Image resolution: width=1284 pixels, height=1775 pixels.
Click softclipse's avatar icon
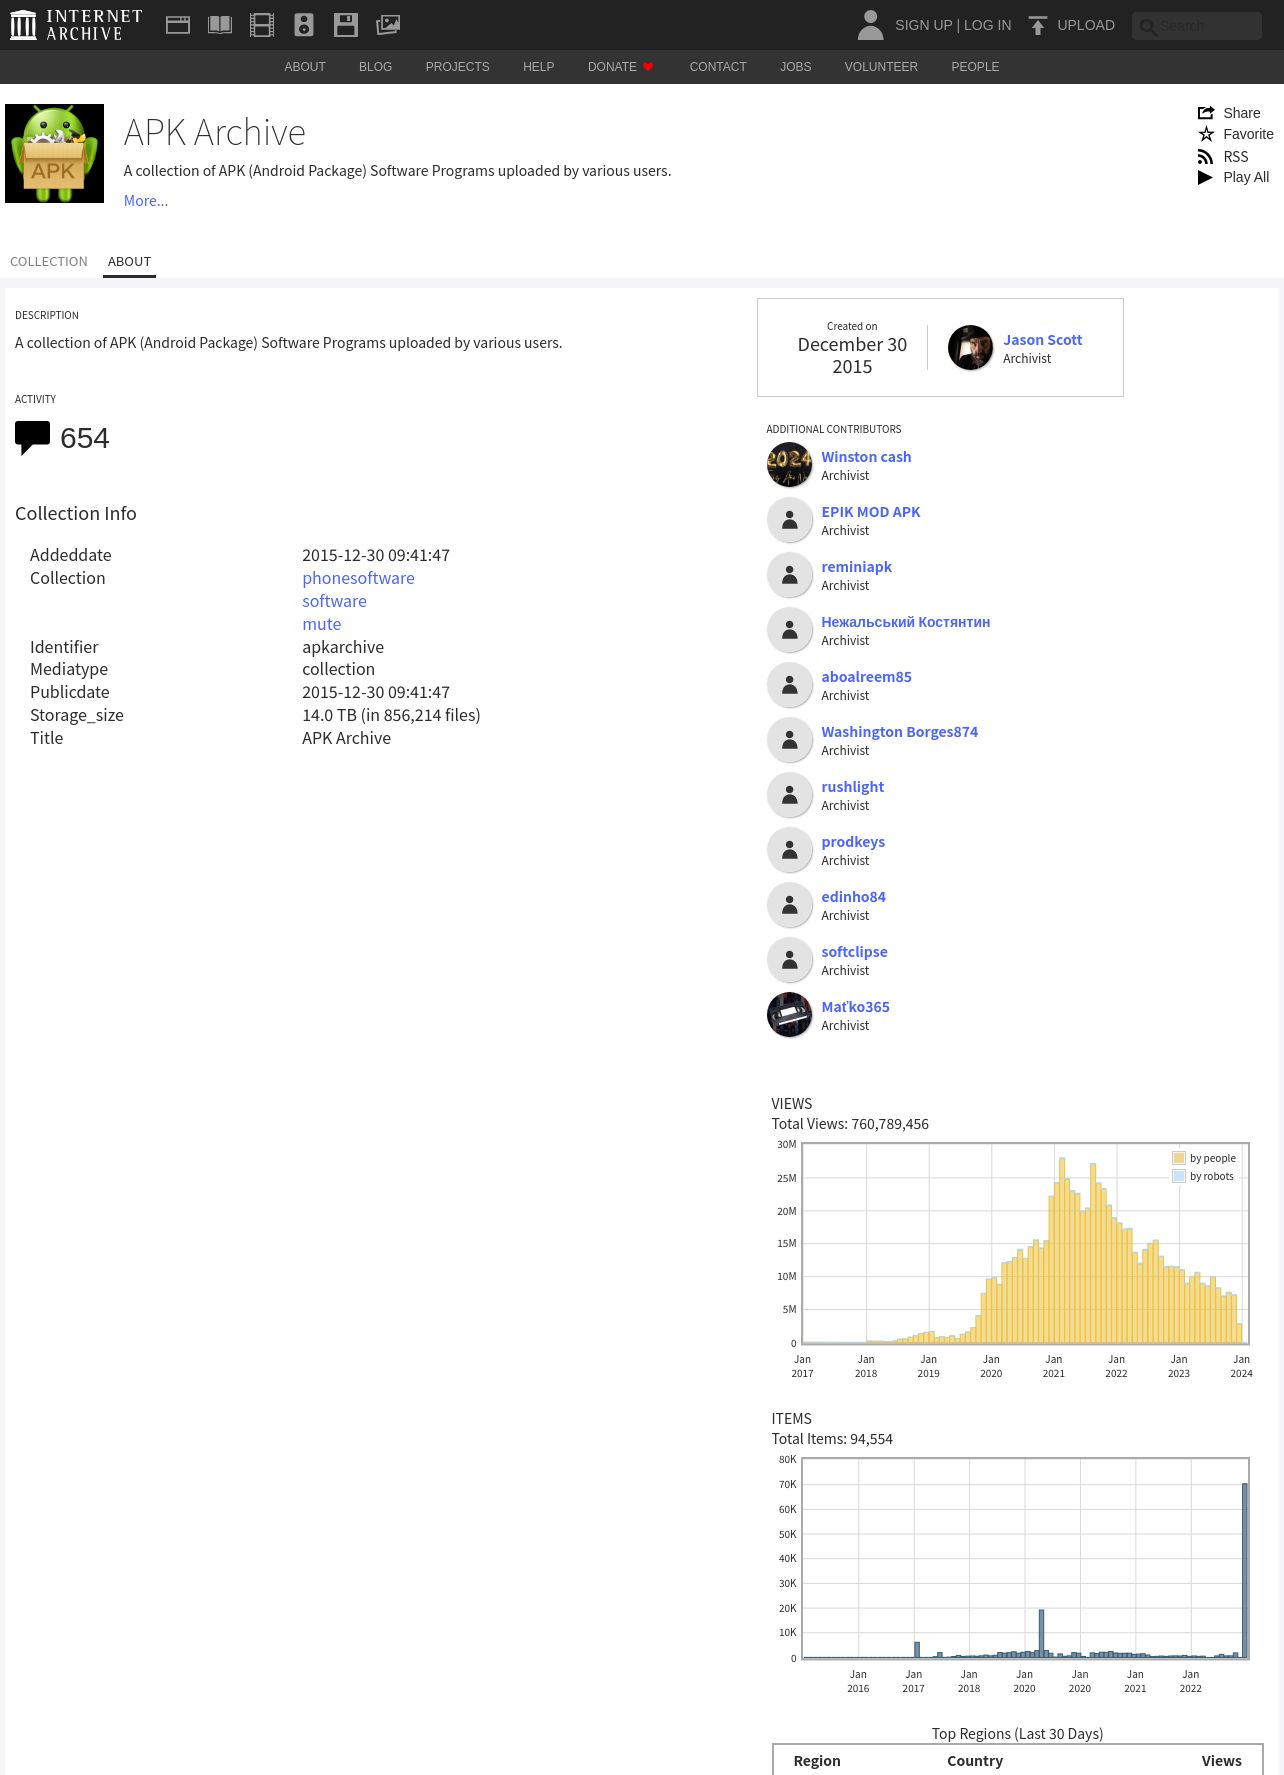789,960
